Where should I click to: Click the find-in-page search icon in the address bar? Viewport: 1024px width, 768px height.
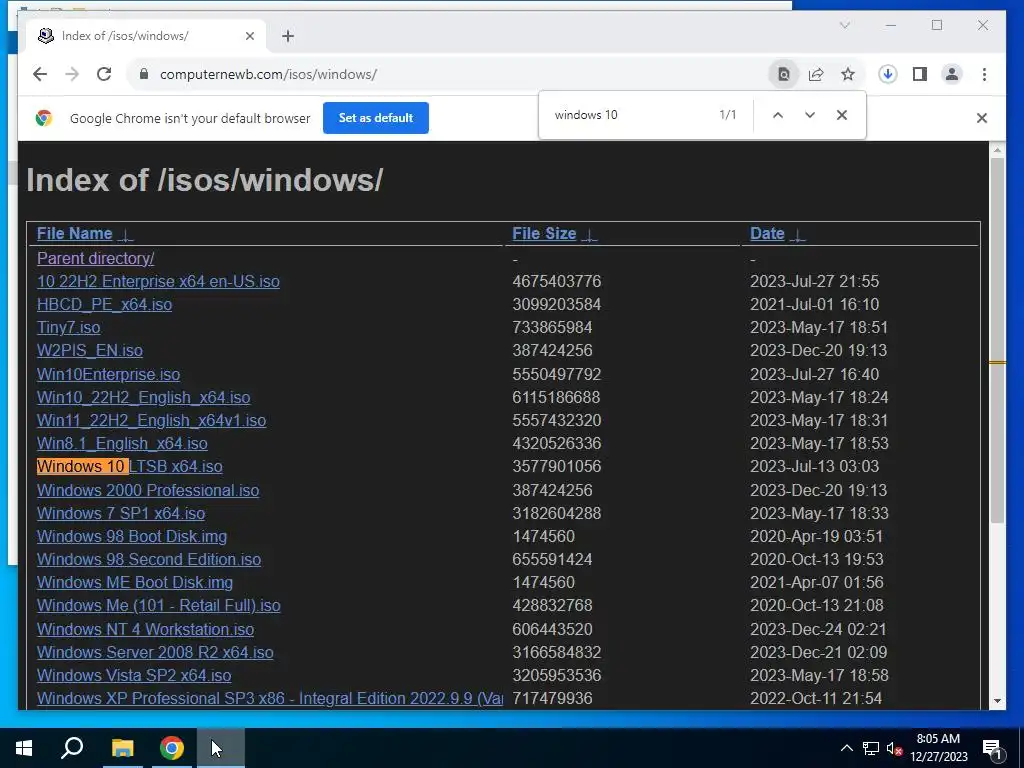(x=784, y=74)
